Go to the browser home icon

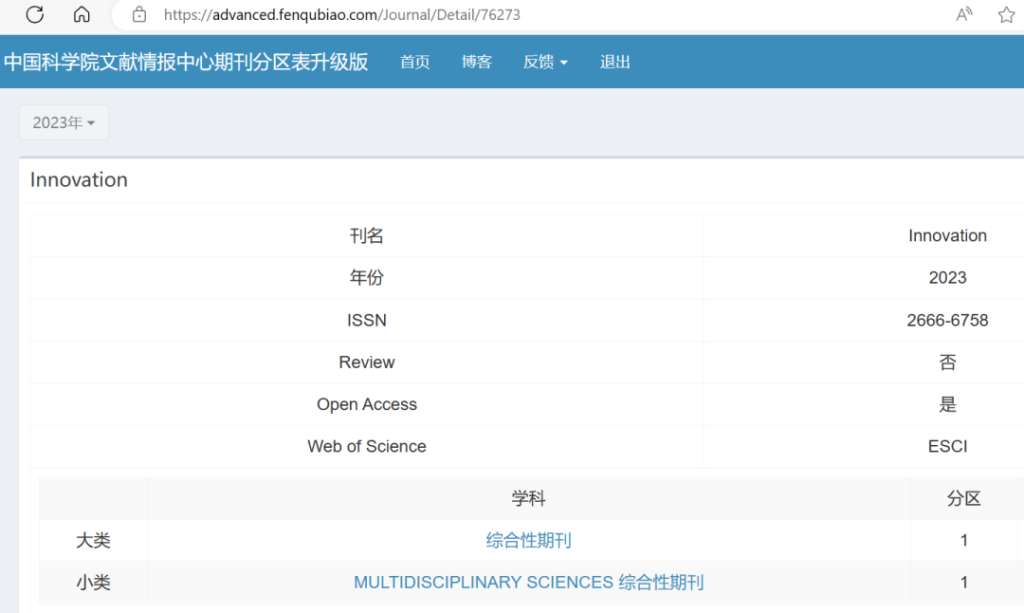tap(82, 14)
